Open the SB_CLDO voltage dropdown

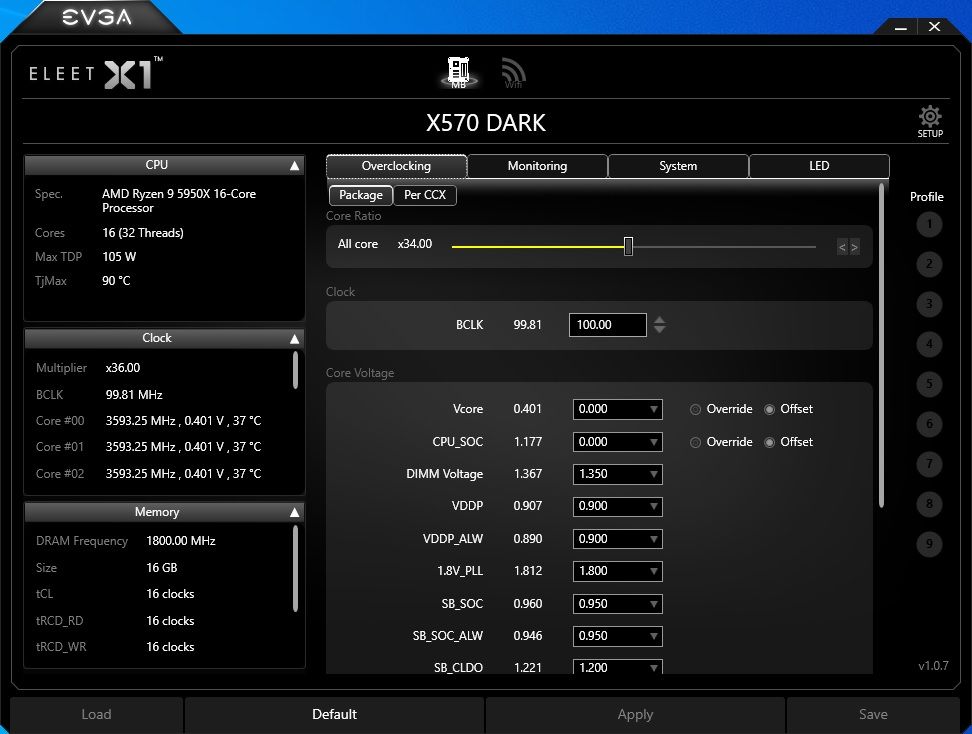coord(617,667)
